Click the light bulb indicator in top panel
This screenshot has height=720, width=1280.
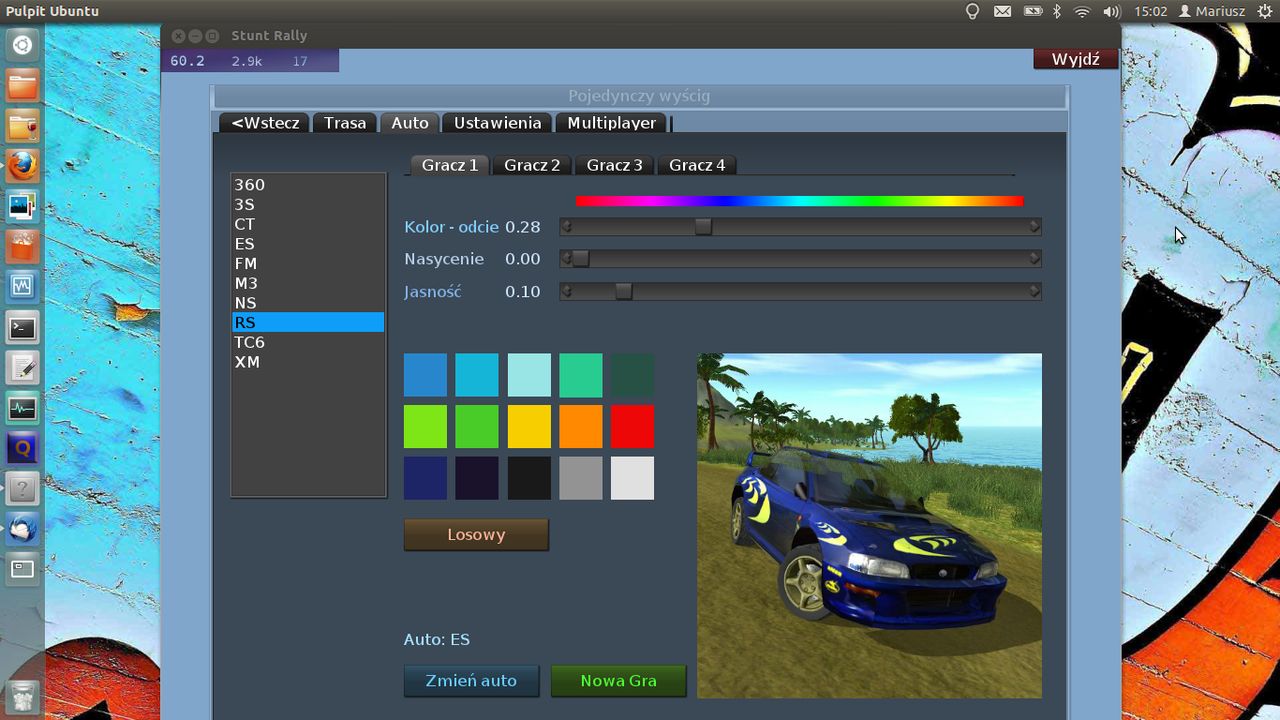point(972,11)
